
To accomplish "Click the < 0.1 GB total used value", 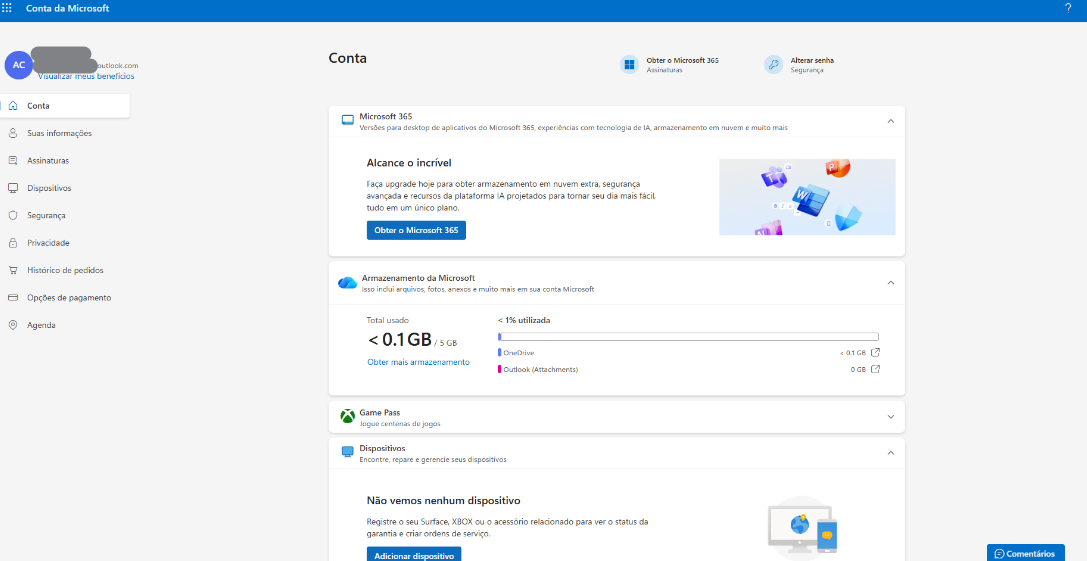I will click(400, 340).
